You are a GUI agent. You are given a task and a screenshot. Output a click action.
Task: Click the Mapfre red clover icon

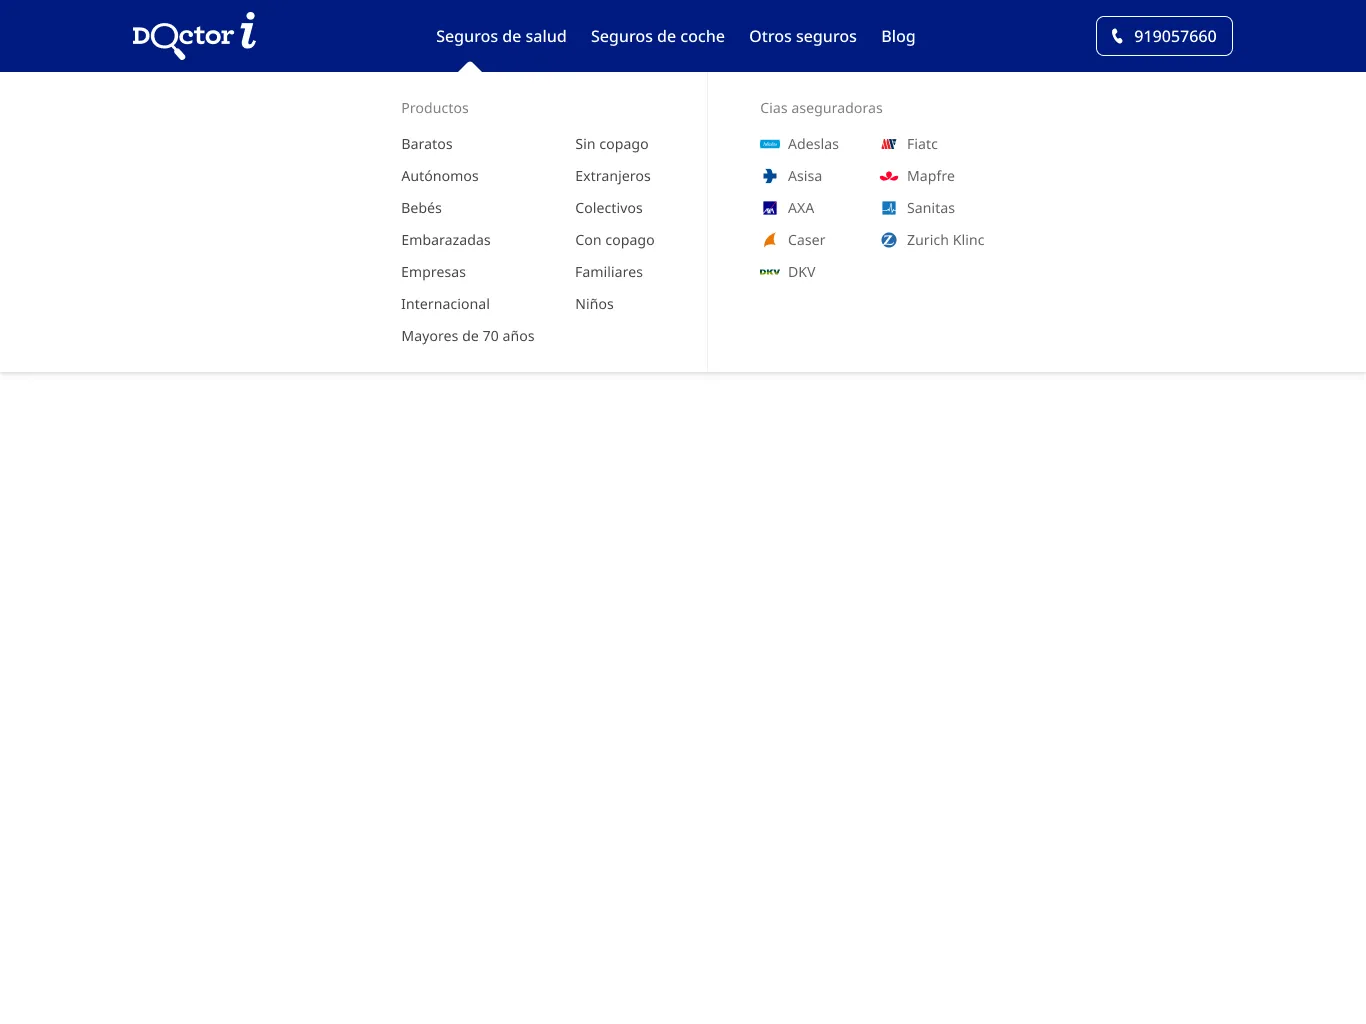tap(889, 176)
